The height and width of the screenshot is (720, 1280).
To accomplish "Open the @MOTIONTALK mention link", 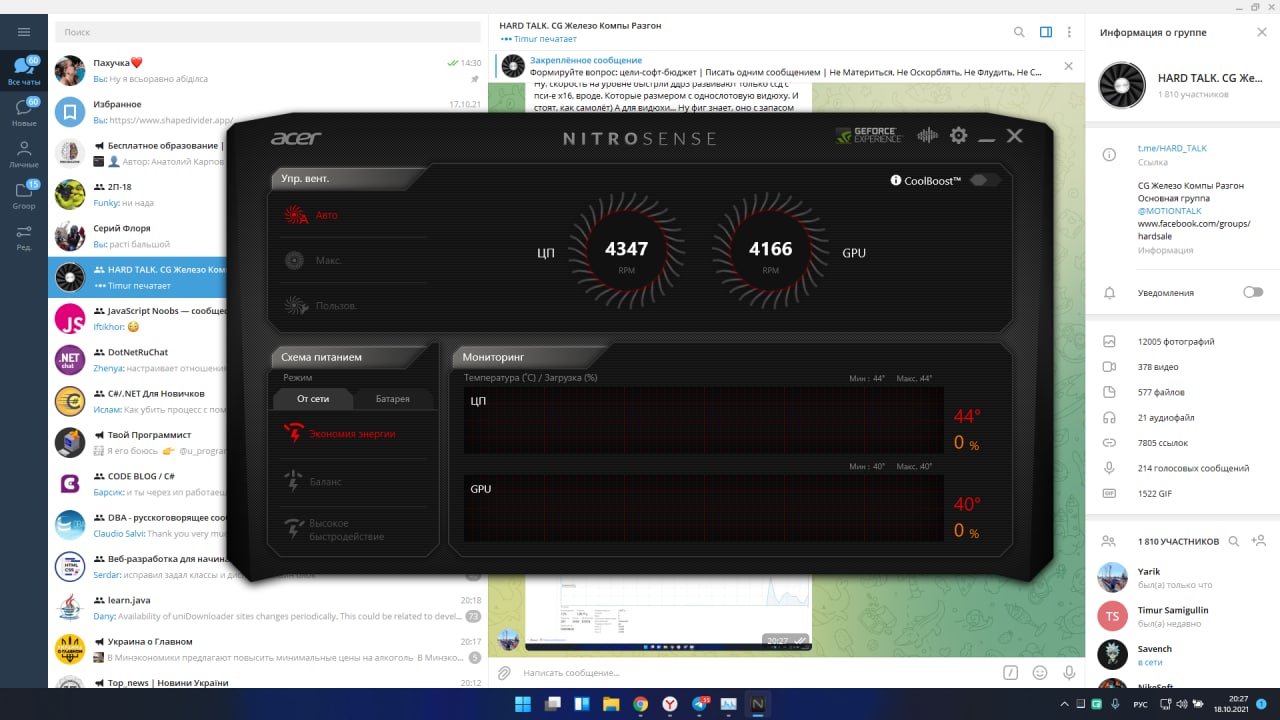I will click(x=1170, y=211).
